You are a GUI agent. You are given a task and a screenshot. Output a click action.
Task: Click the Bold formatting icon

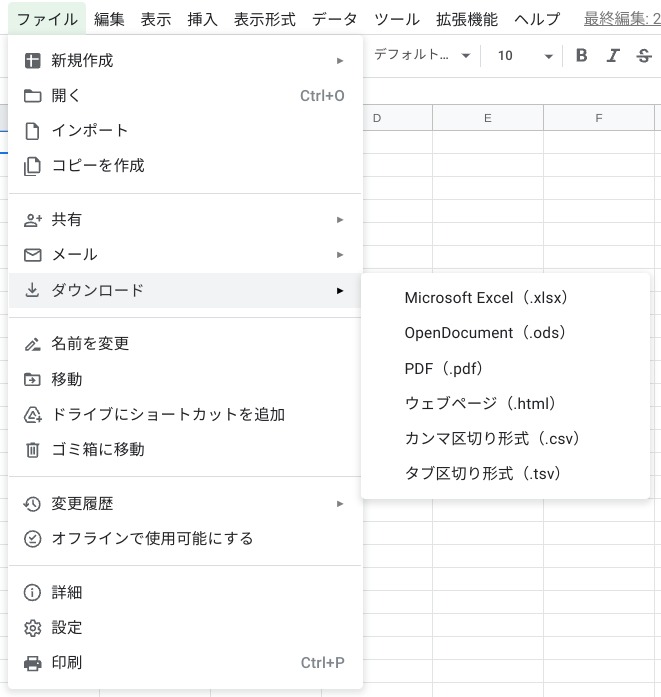click(582, 56)
